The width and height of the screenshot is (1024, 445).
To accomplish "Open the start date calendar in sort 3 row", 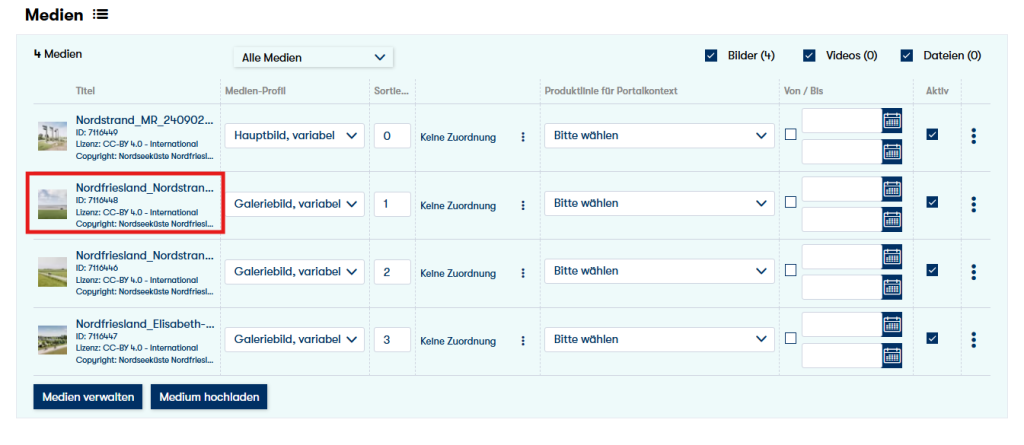I will click(891, 325).
